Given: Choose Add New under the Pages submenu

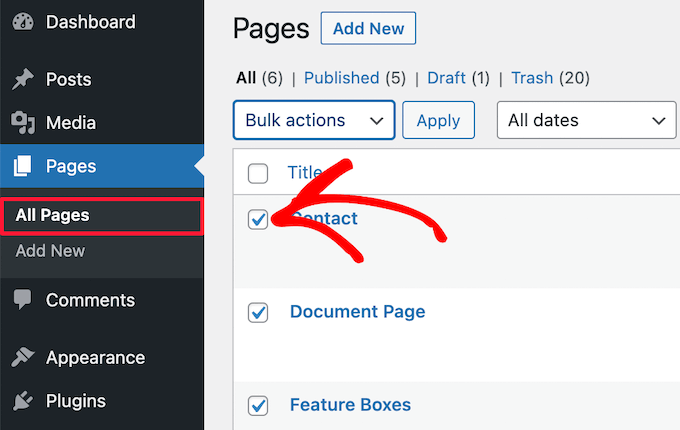Looking at the screenshot, I should 50,251.
